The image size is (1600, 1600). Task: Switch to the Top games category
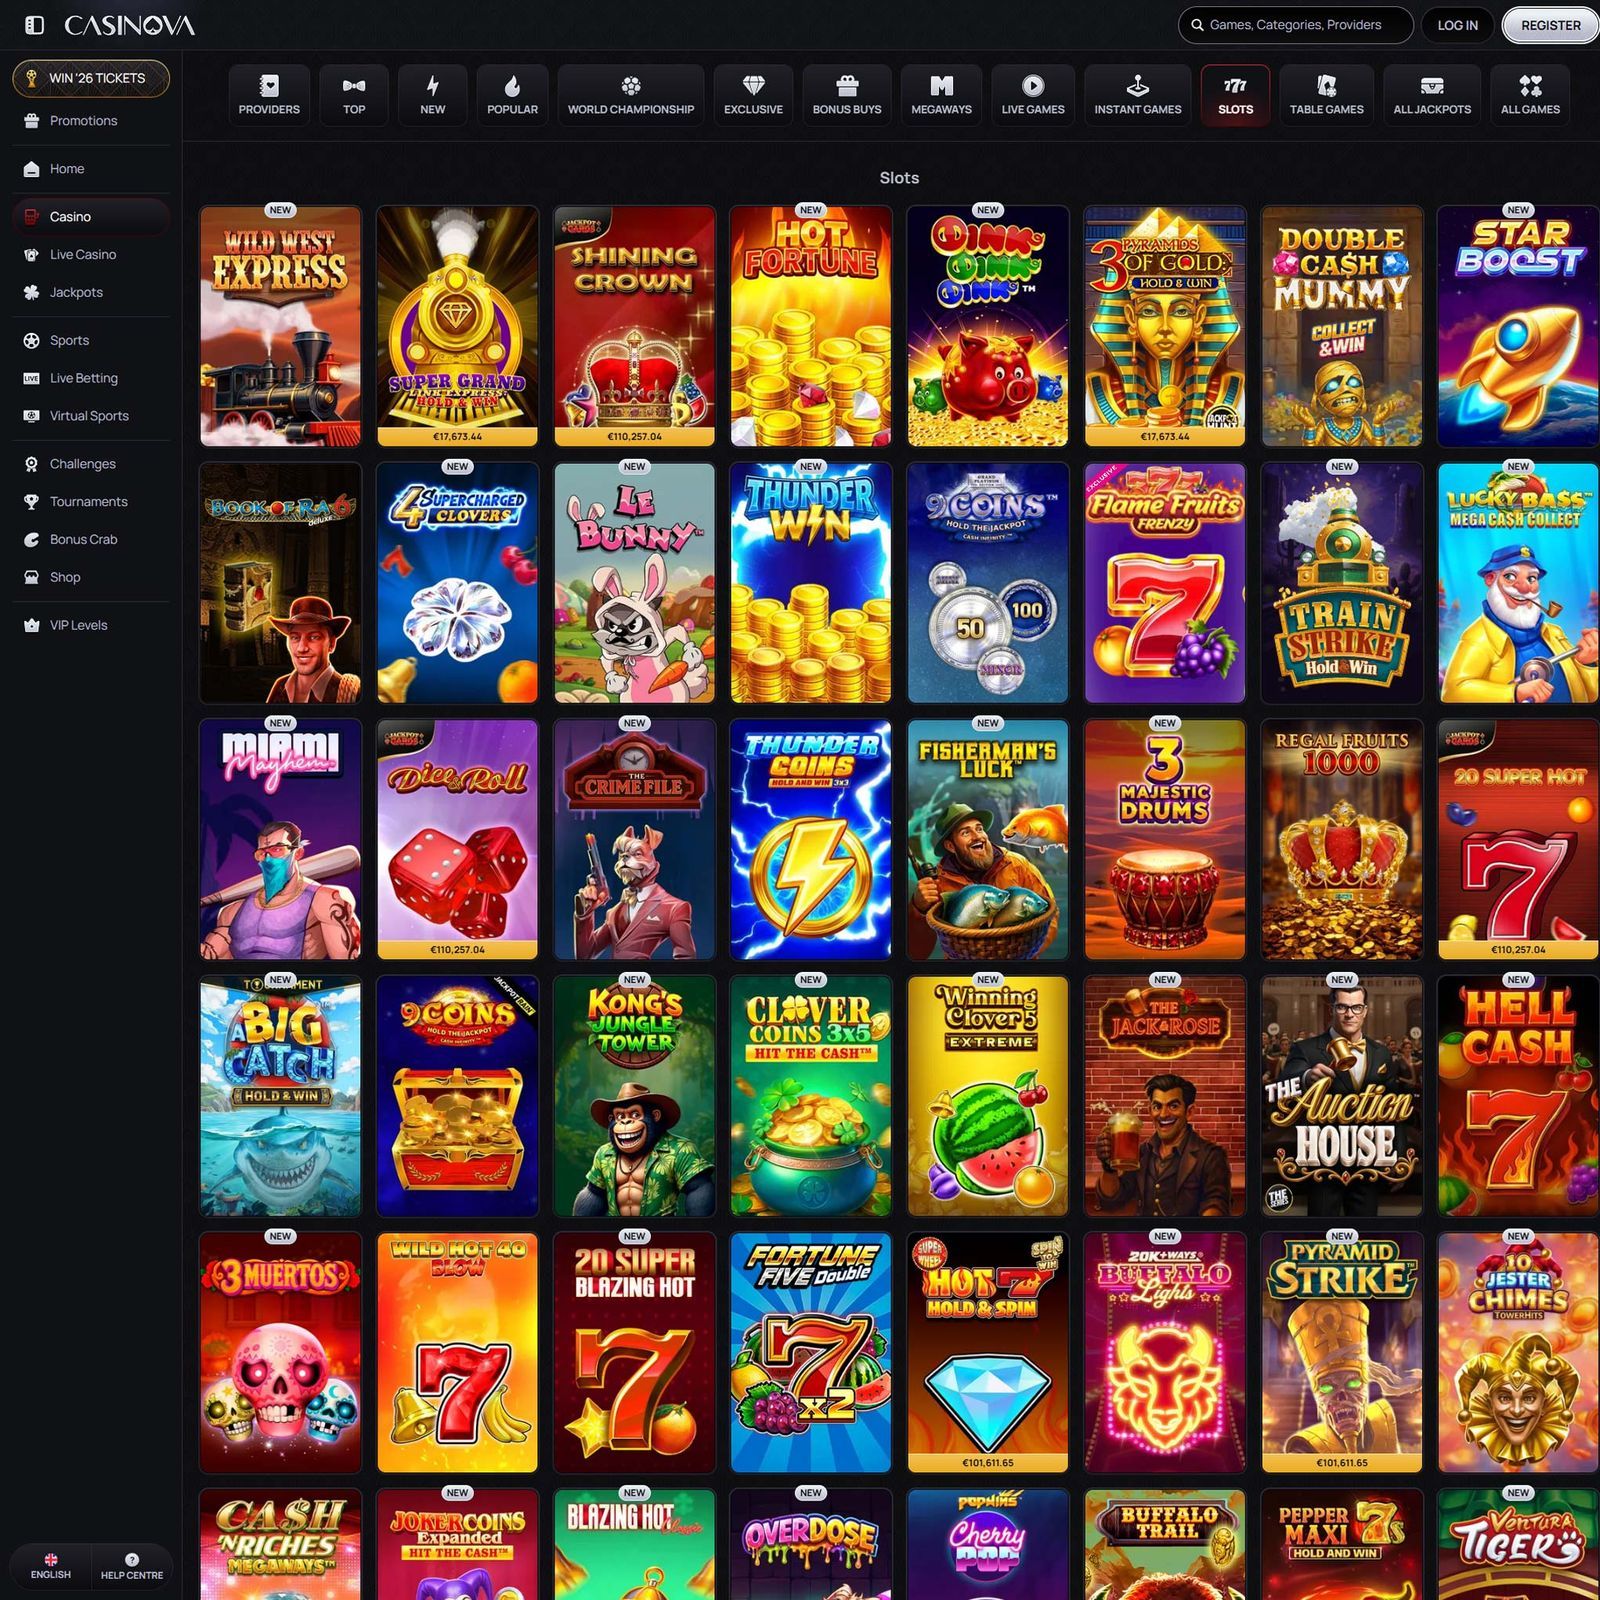point(354,95)
